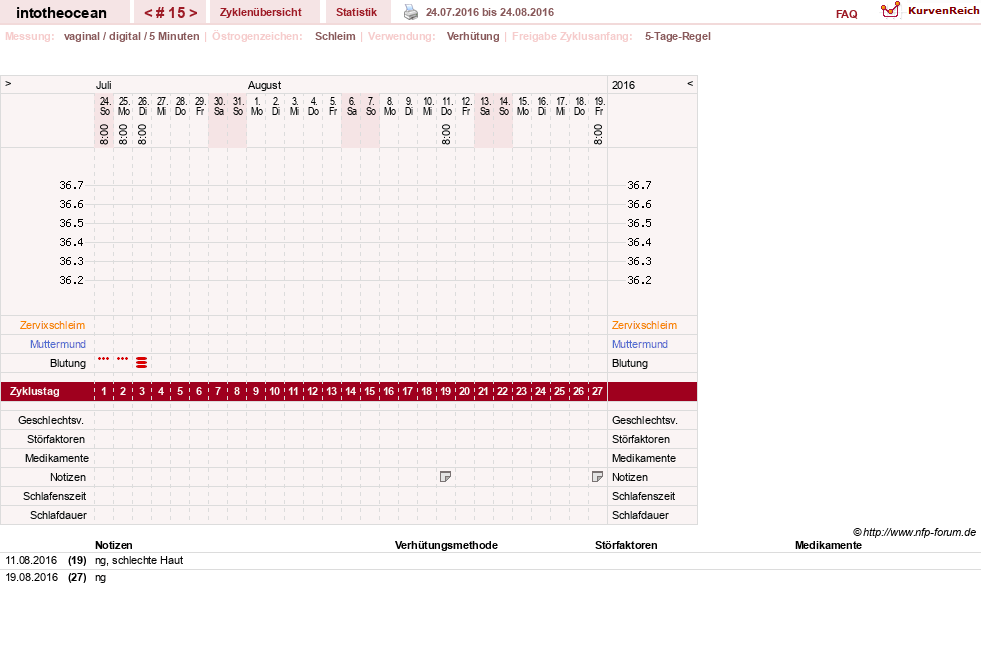Click right Zervixschleim label
The height and width of the screenshot is (664, 981).
pyautogui.click(x=644, y=325)
